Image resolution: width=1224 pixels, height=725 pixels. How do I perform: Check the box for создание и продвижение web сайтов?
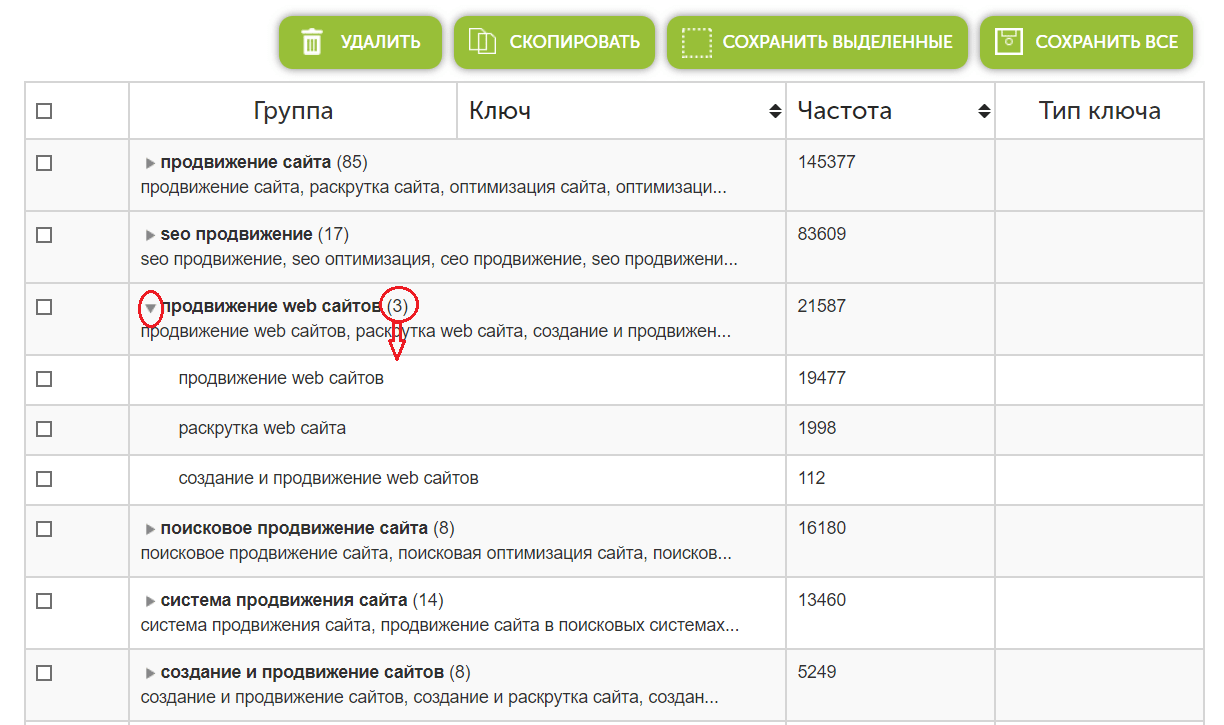pos(44,479)
